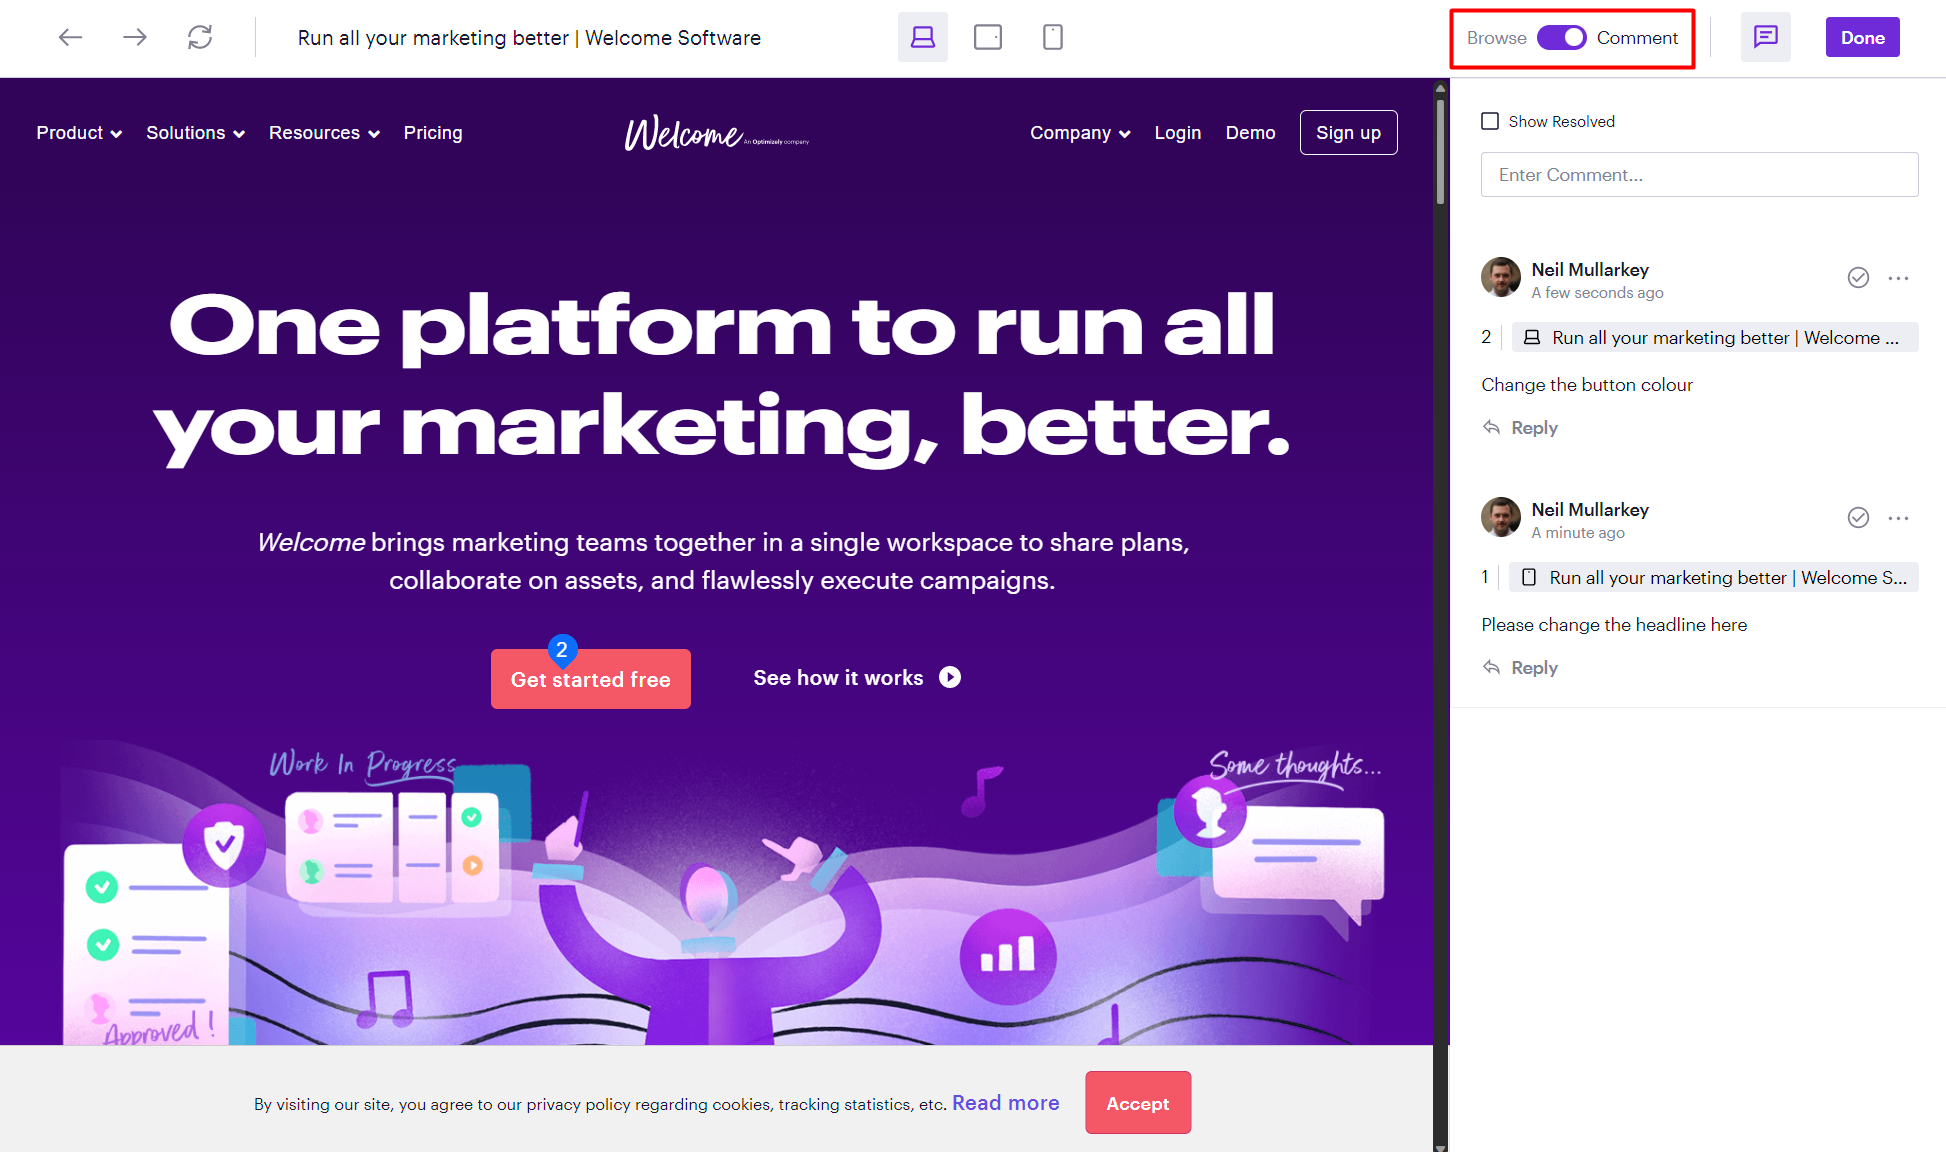1946x1152 pixels.
Task: Expand the Solutions dropdown menu
Action: click(195, 133)
